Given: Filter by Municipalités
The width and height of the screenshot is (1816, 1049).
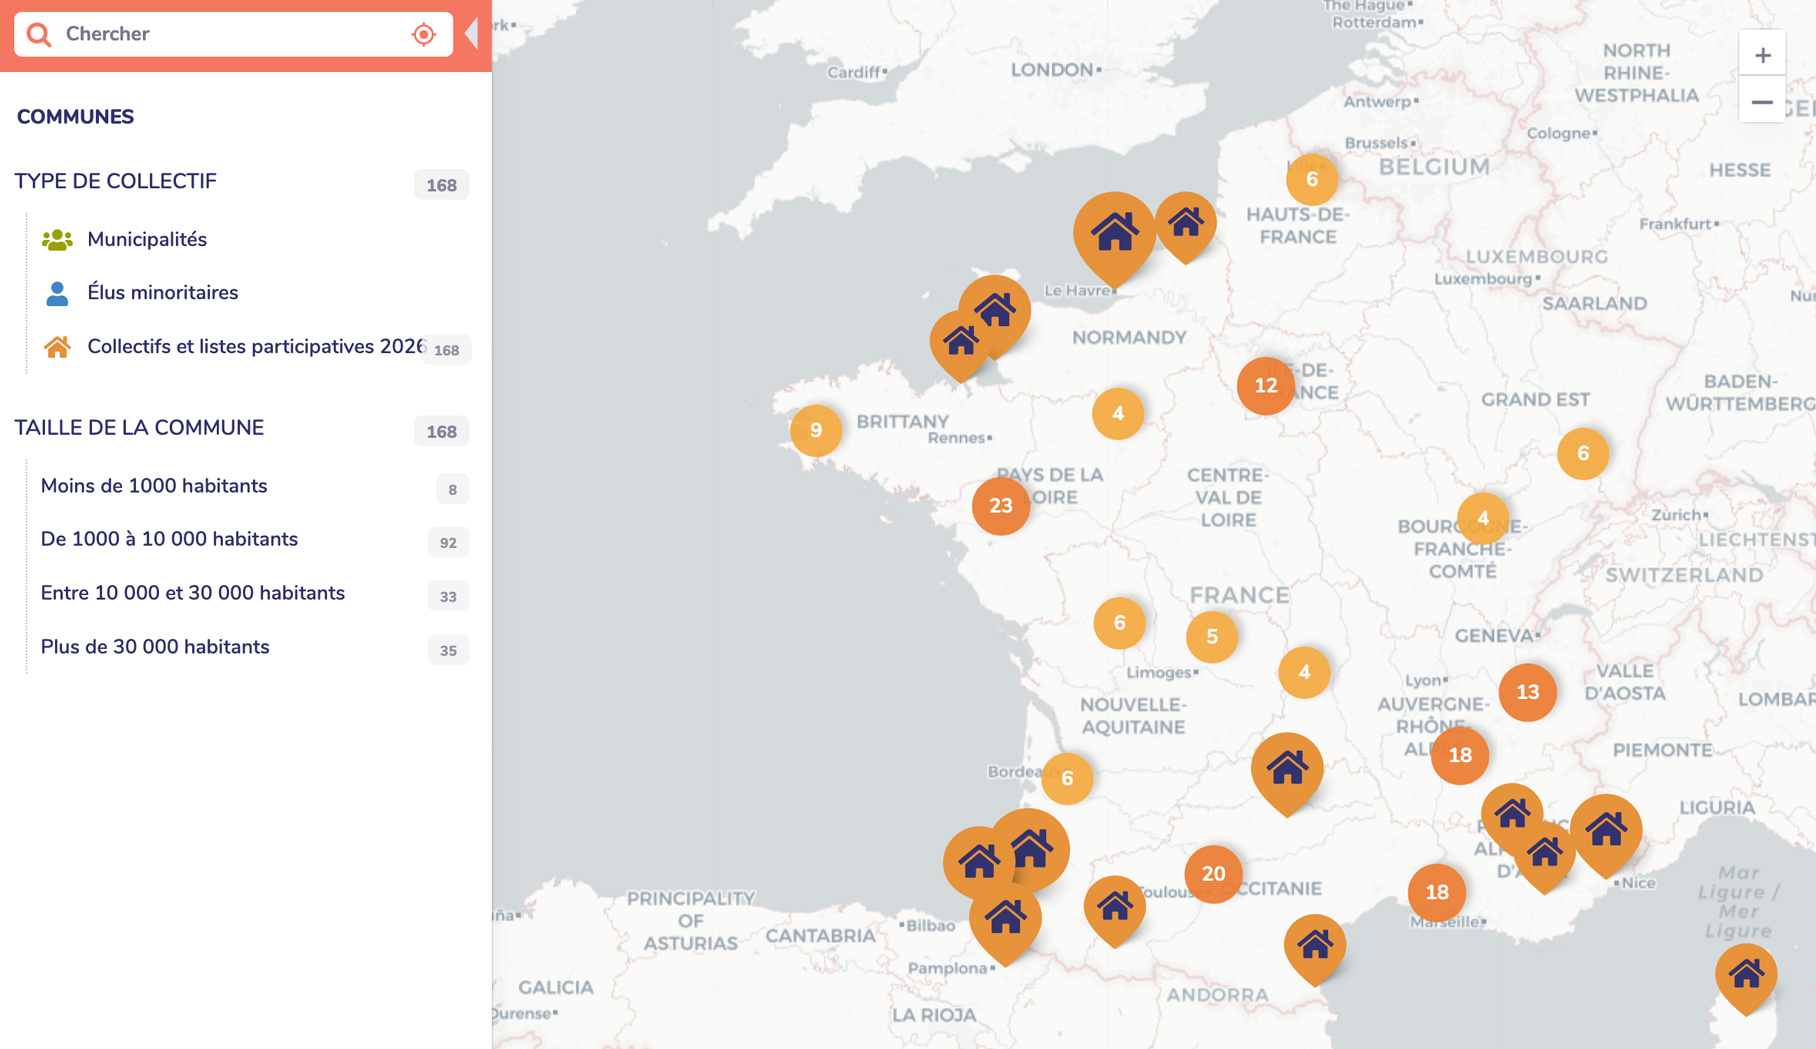Looking at the screenshot, I should point(147,240).
